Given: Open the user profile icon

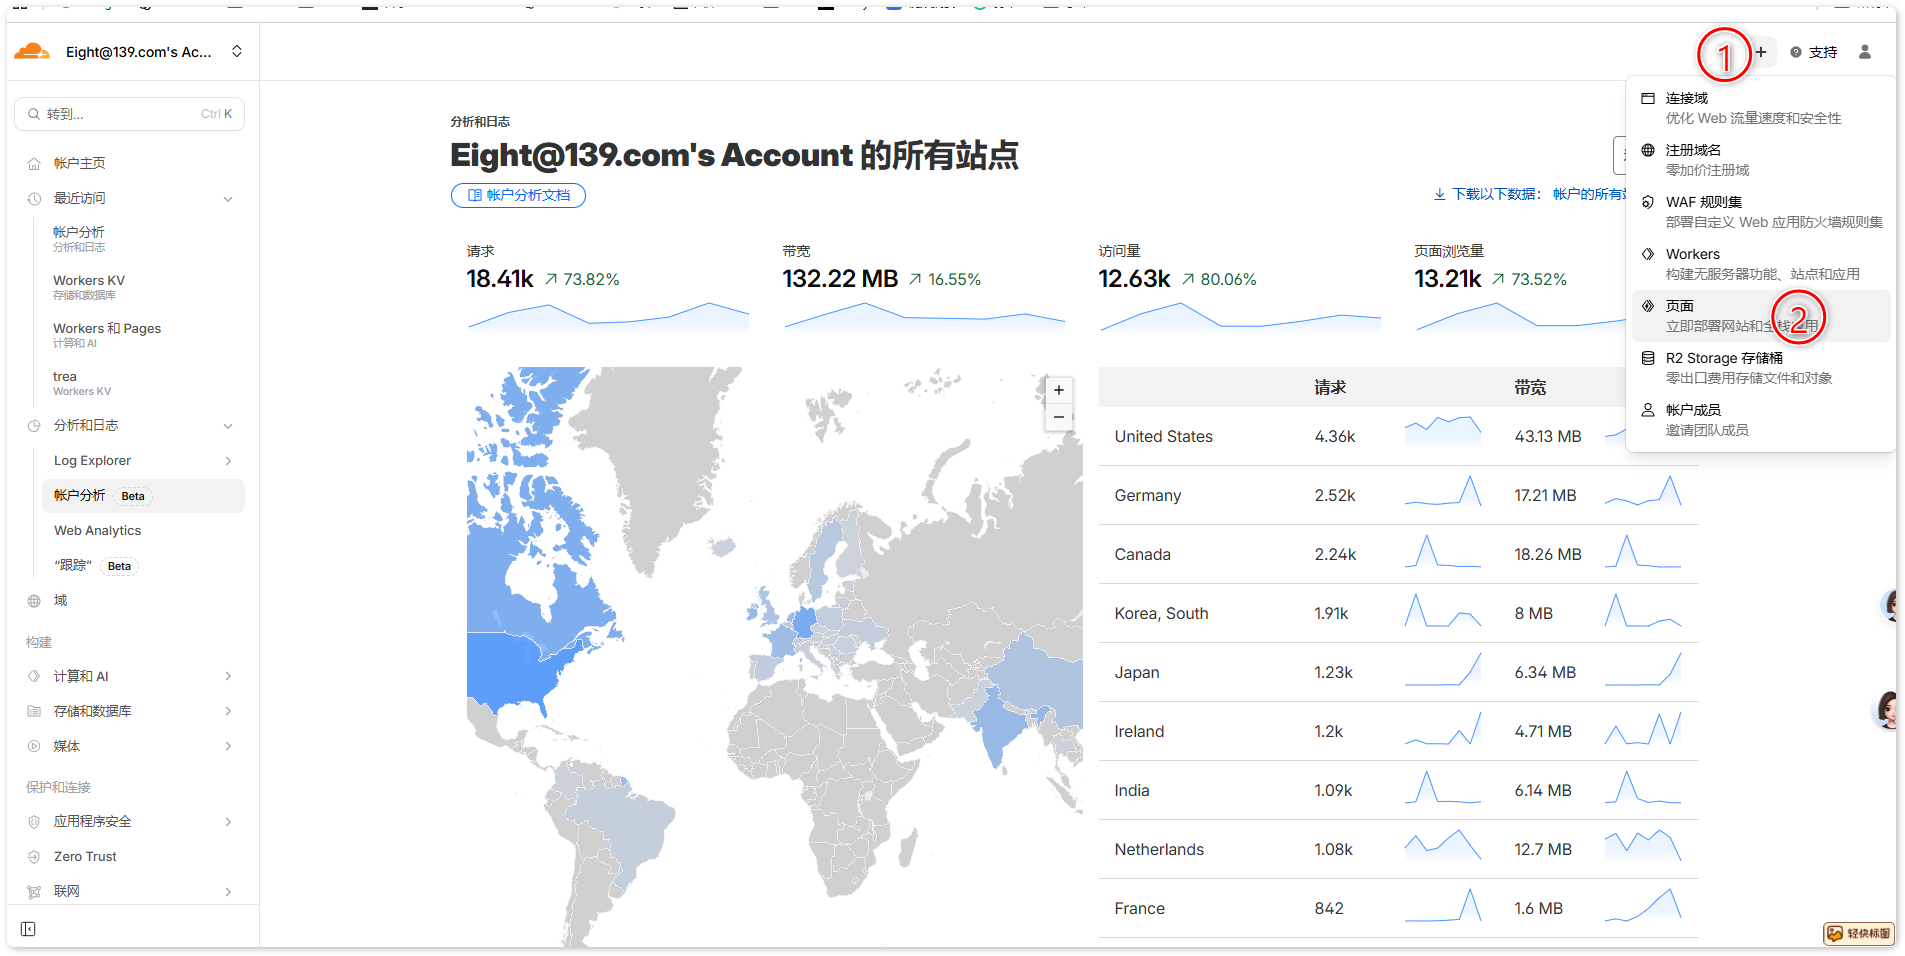Looking at the screenshot, I should click(x=1864, y=52).
